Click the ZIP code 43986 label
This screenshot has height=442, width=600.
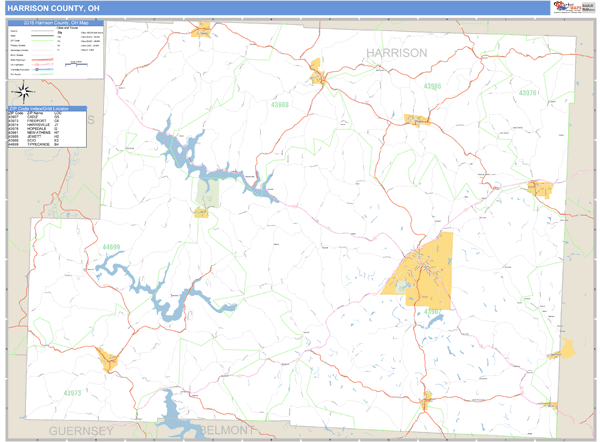[x=433, y=87]
